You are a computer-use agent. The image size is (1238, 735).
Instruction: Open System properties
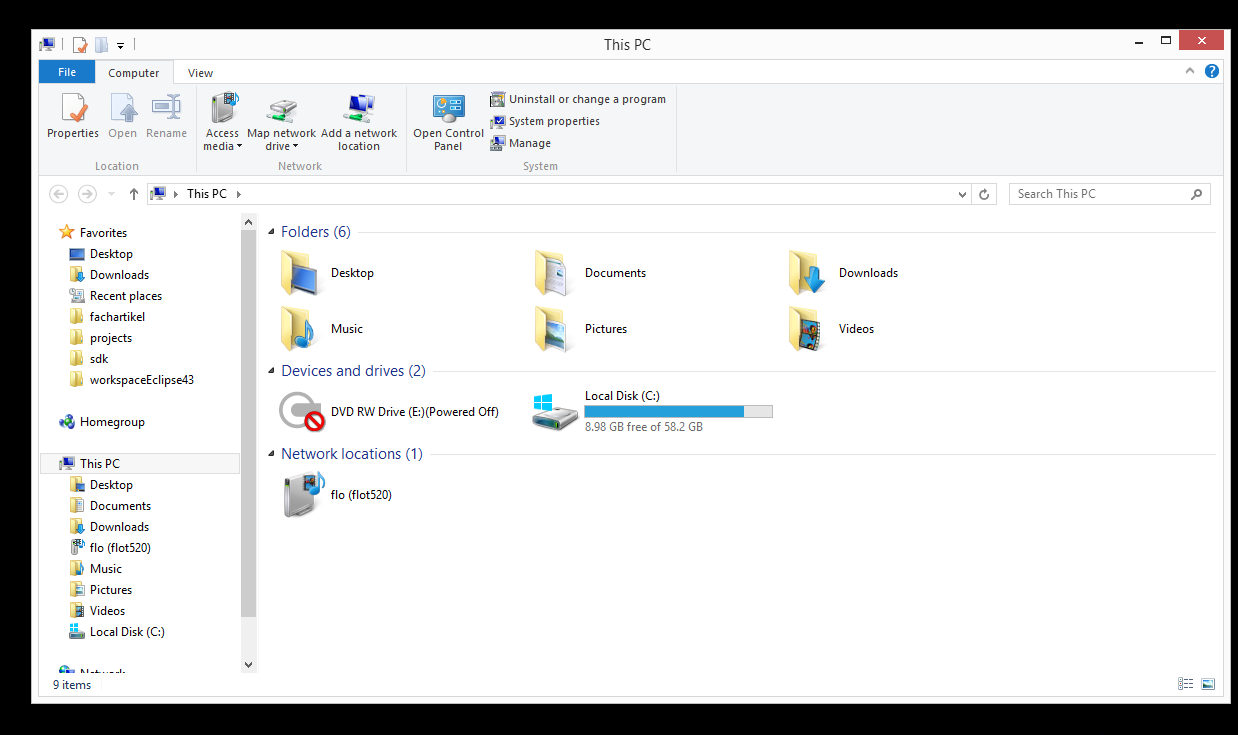(x=545, y=121)
